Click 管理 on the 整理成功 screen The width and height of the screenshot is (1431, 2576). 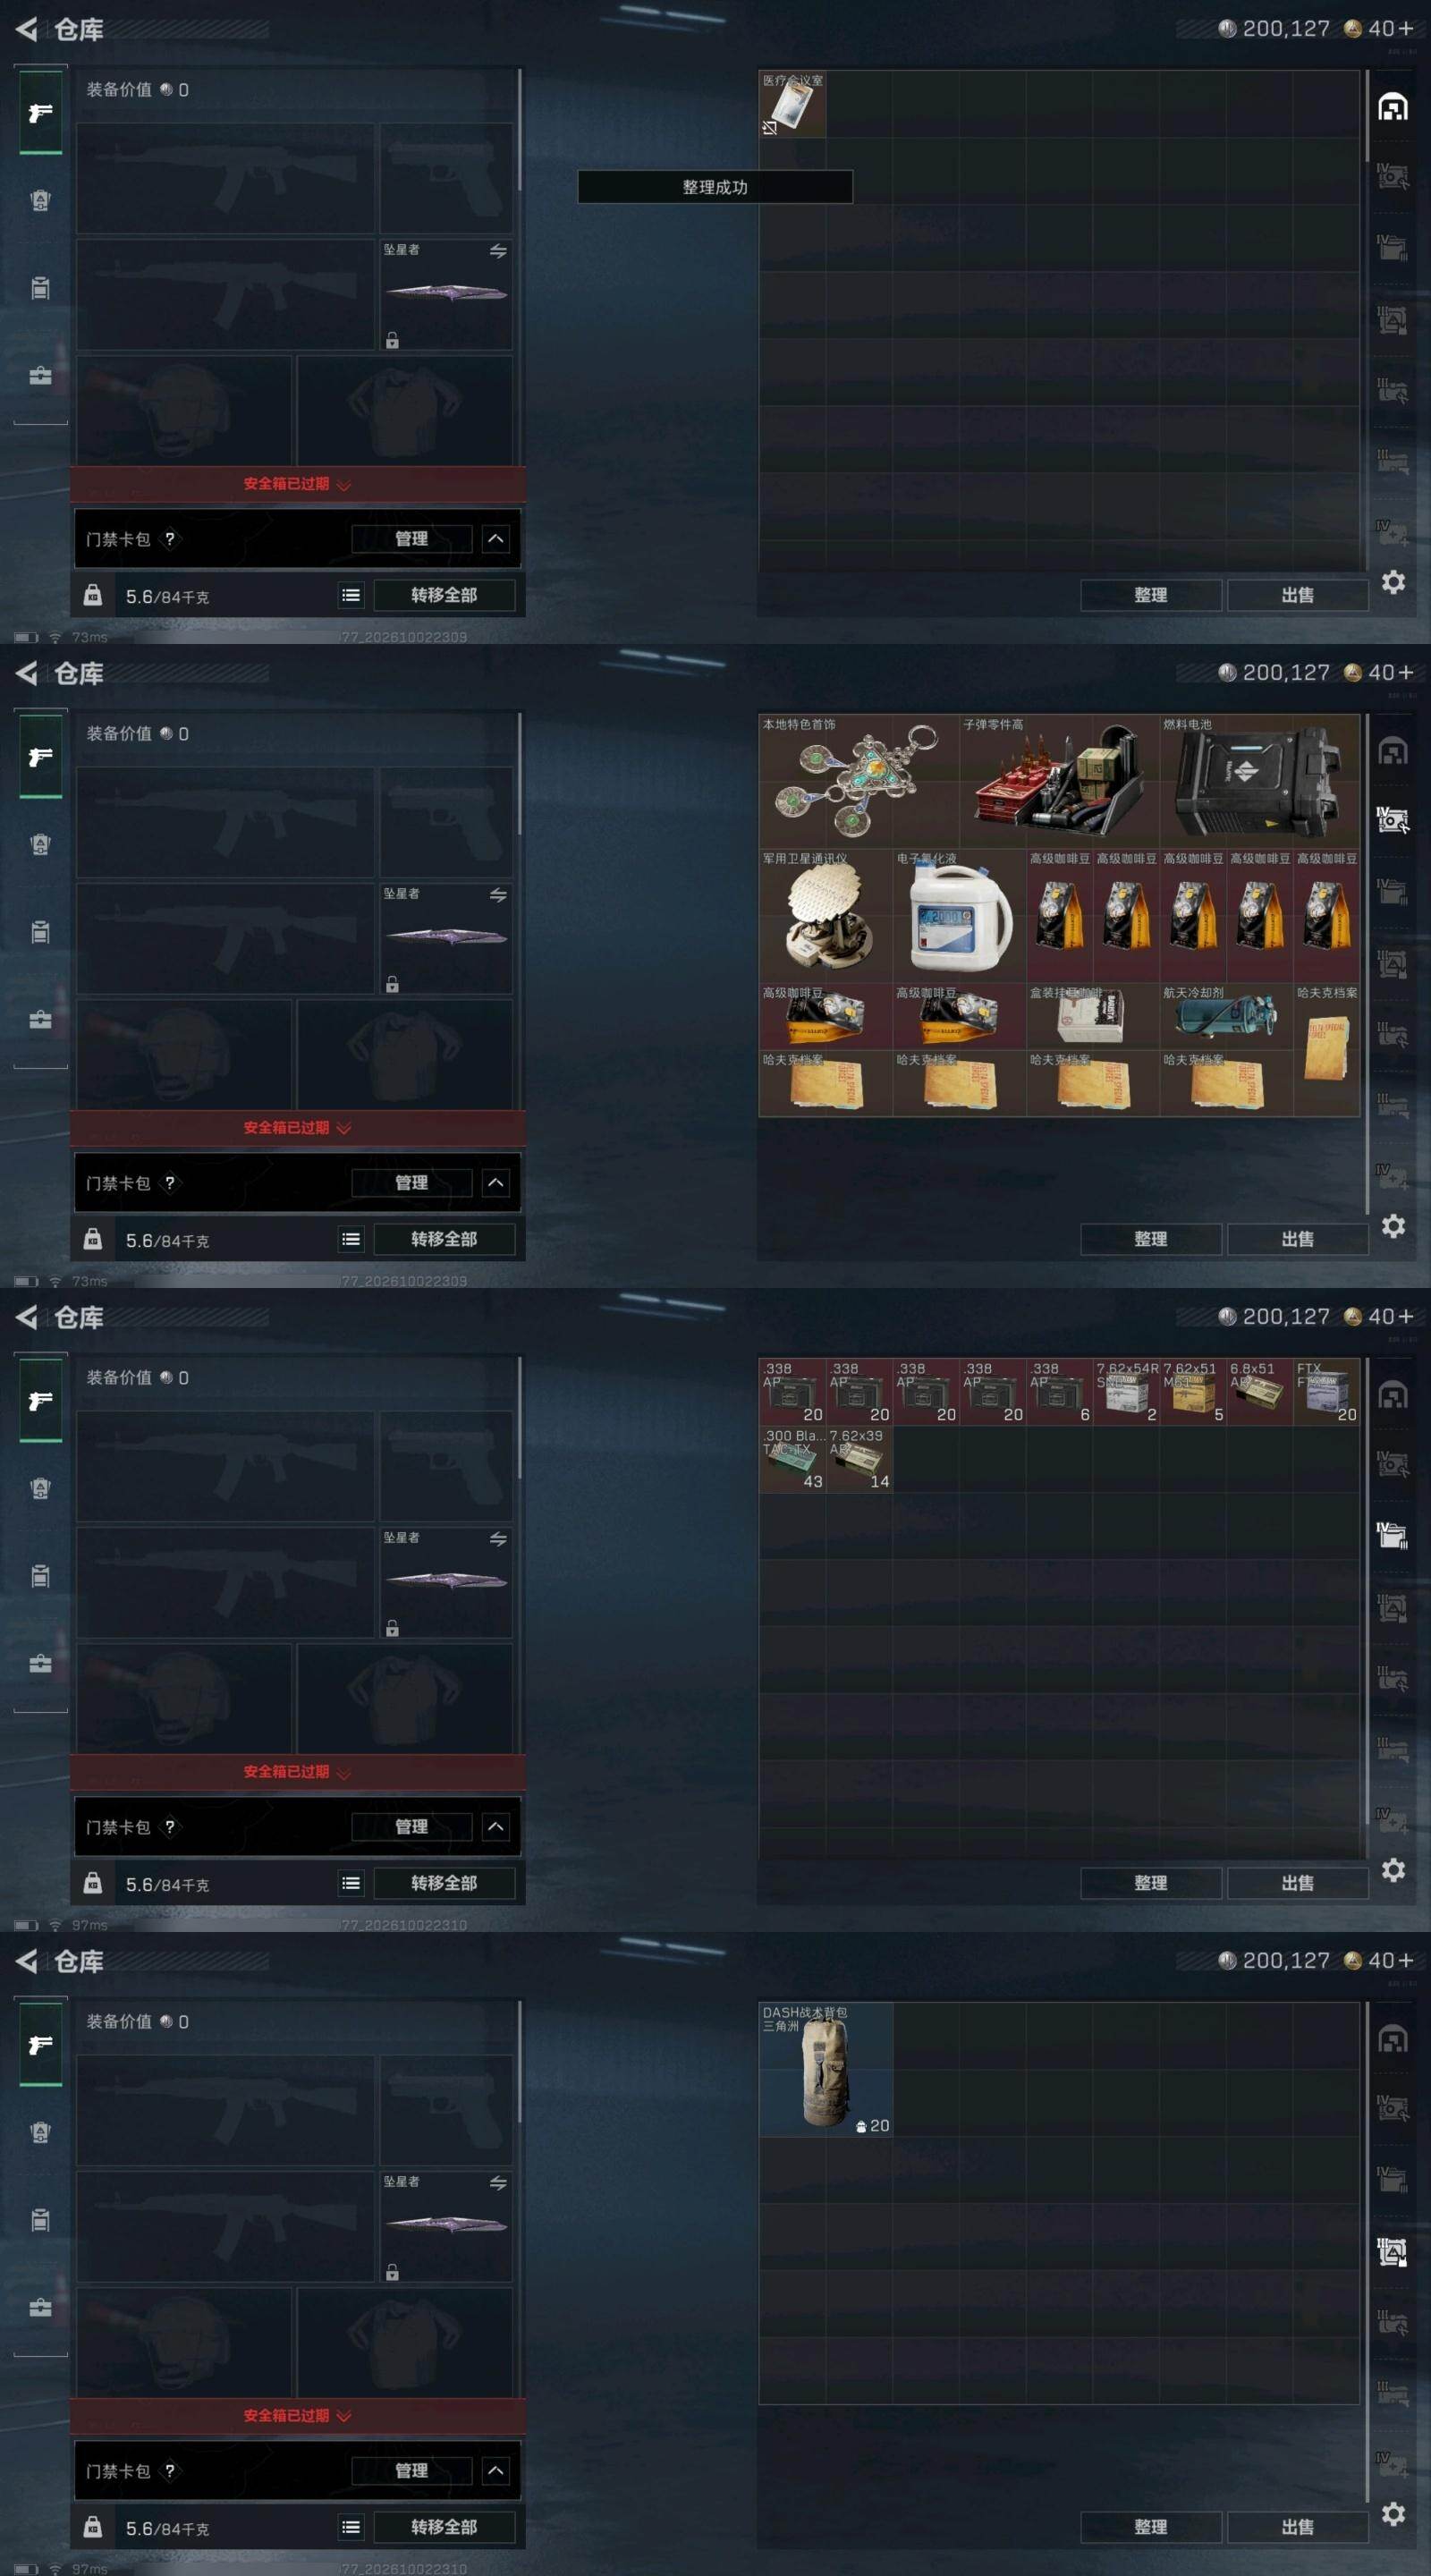(411, 538)
